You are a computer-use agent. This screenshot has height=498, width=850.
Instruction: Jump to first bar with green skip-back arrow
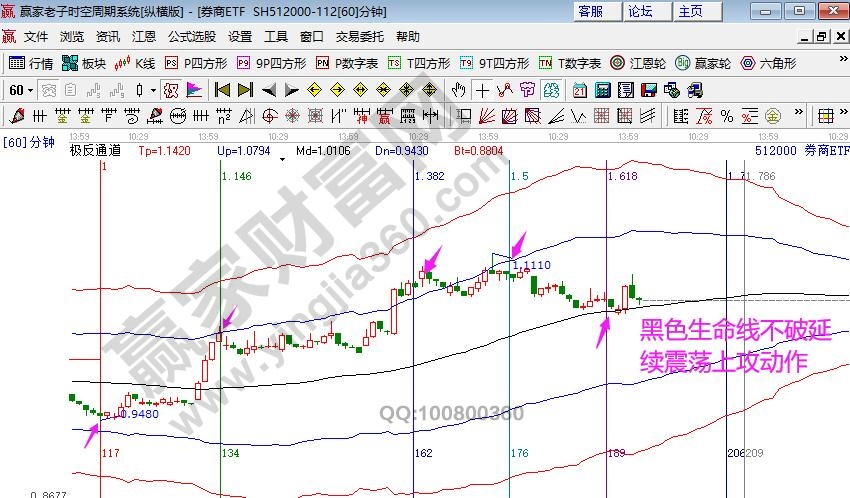(222, 90)
